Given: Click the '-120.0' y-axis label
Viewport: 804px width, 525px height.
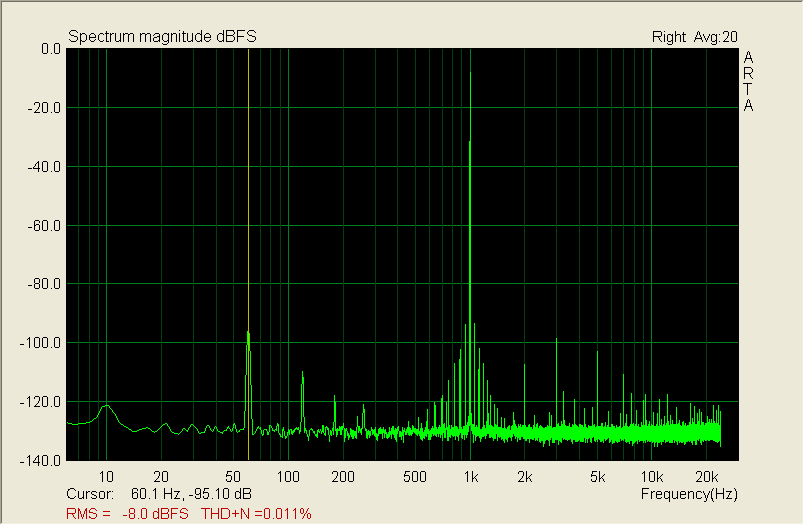Looking at the screenshot, I should (41, 402).
